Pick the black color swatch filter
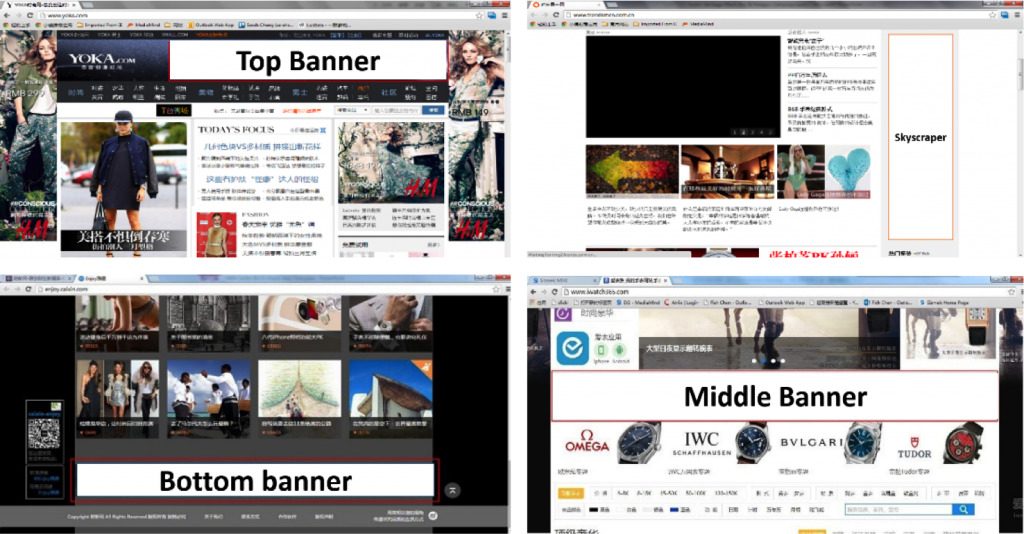Viewport: 1024px width, 534px height. coord(594,510)
